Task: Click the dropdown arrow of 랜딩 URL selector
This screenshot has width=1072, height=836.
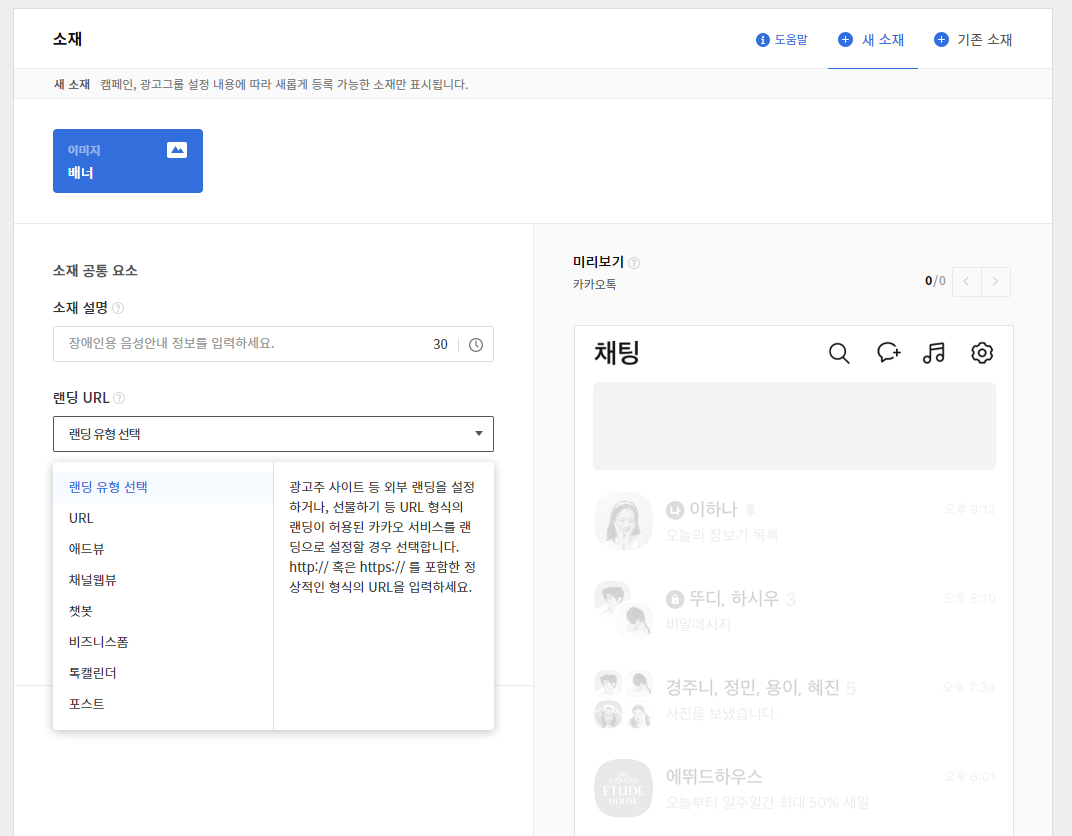Action: click(x=479, y=433)
